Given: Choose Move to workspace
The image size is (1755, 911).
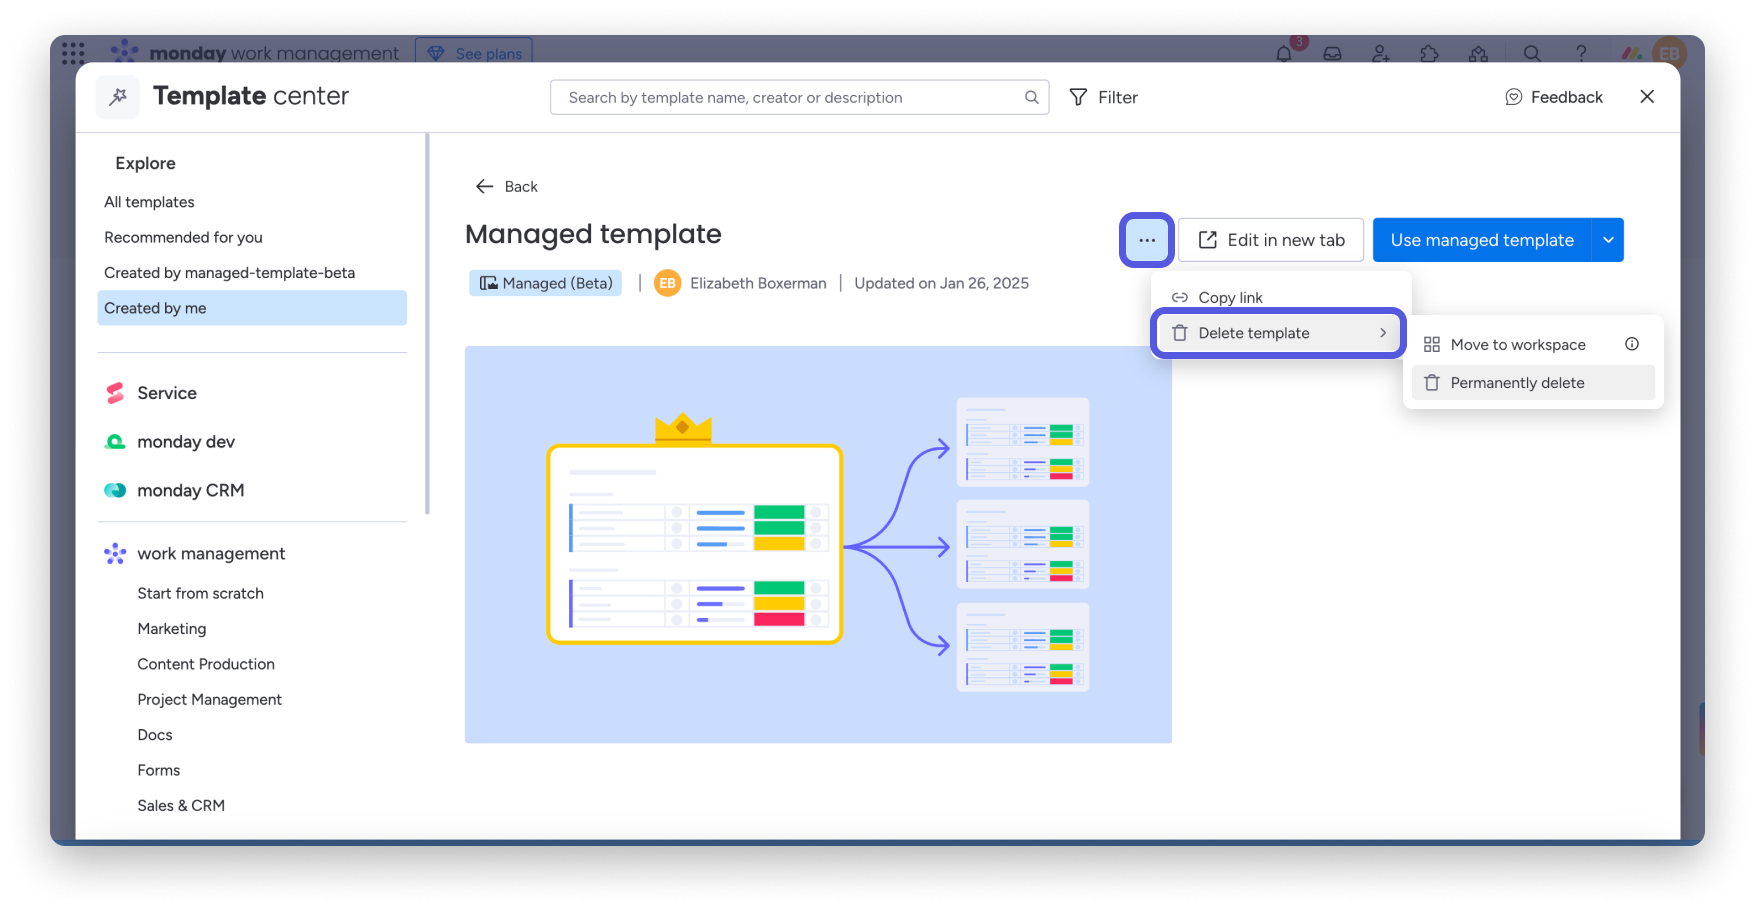Looking at the screenshot, I should 1518,344.
